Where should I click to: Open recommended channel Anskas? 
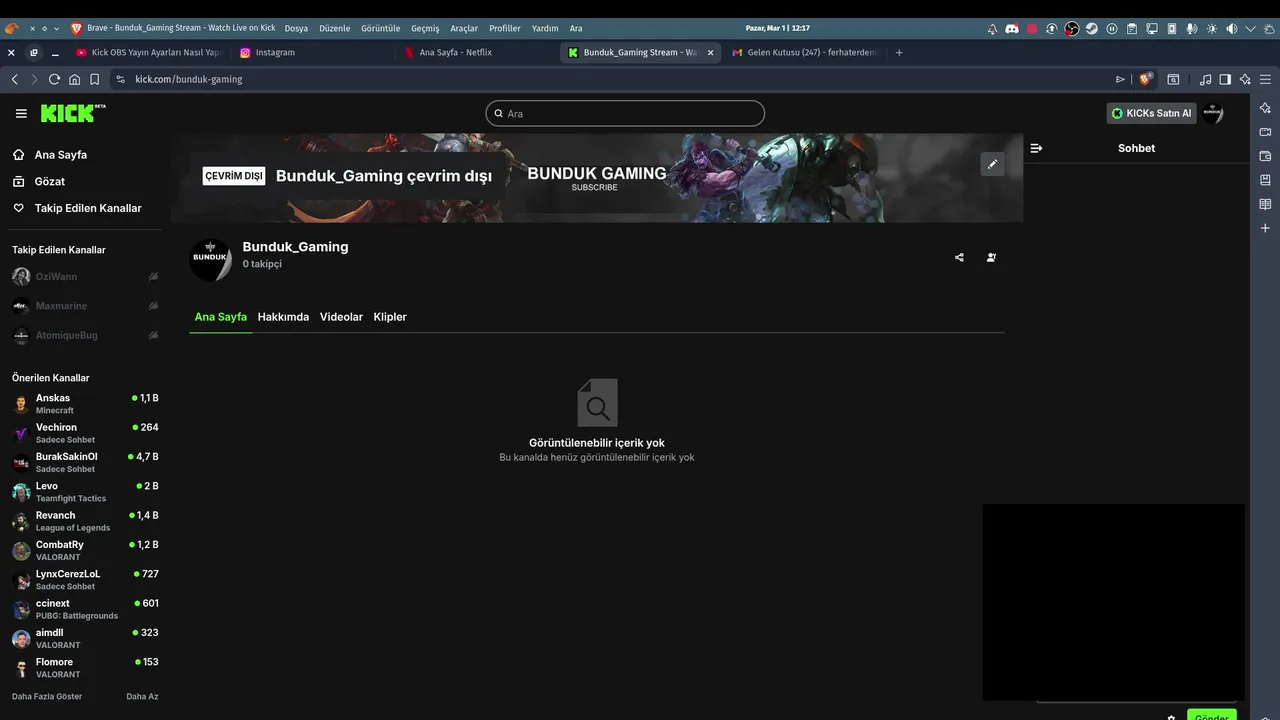(85, 404)
